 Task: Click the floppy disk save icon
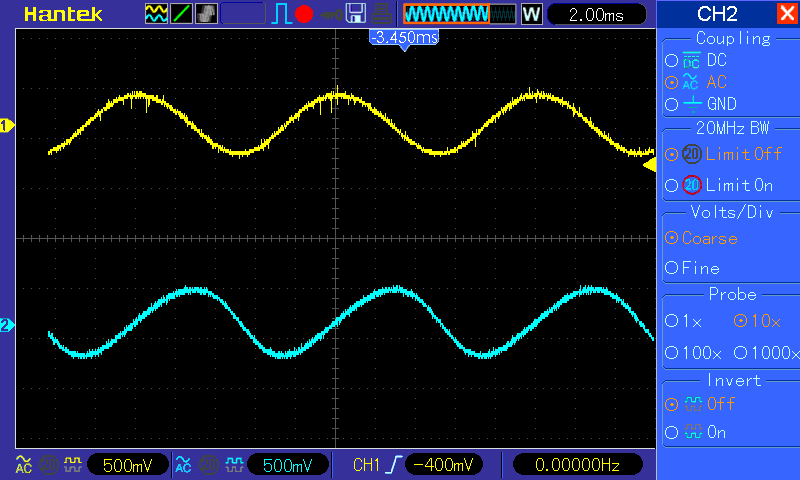coord(356,13)
